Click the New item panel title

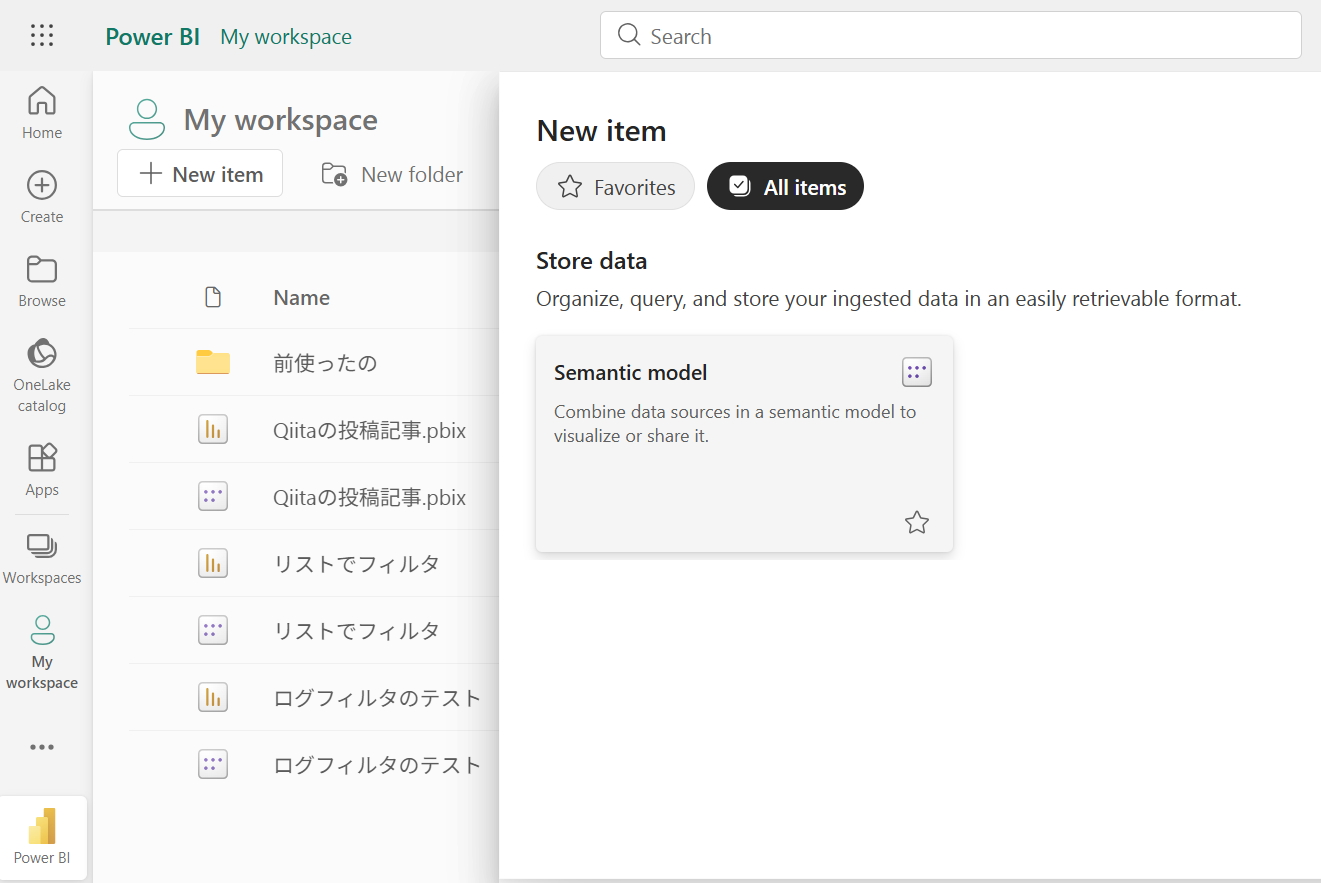point(601,131)
